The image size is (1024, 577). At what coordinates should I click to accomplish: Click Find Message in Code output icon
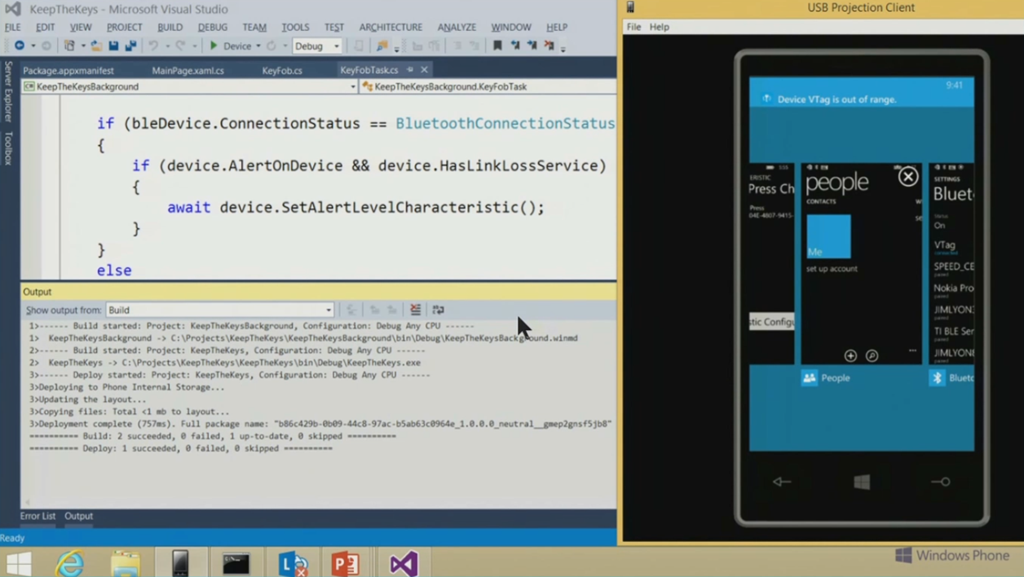[x=351, y=309]
